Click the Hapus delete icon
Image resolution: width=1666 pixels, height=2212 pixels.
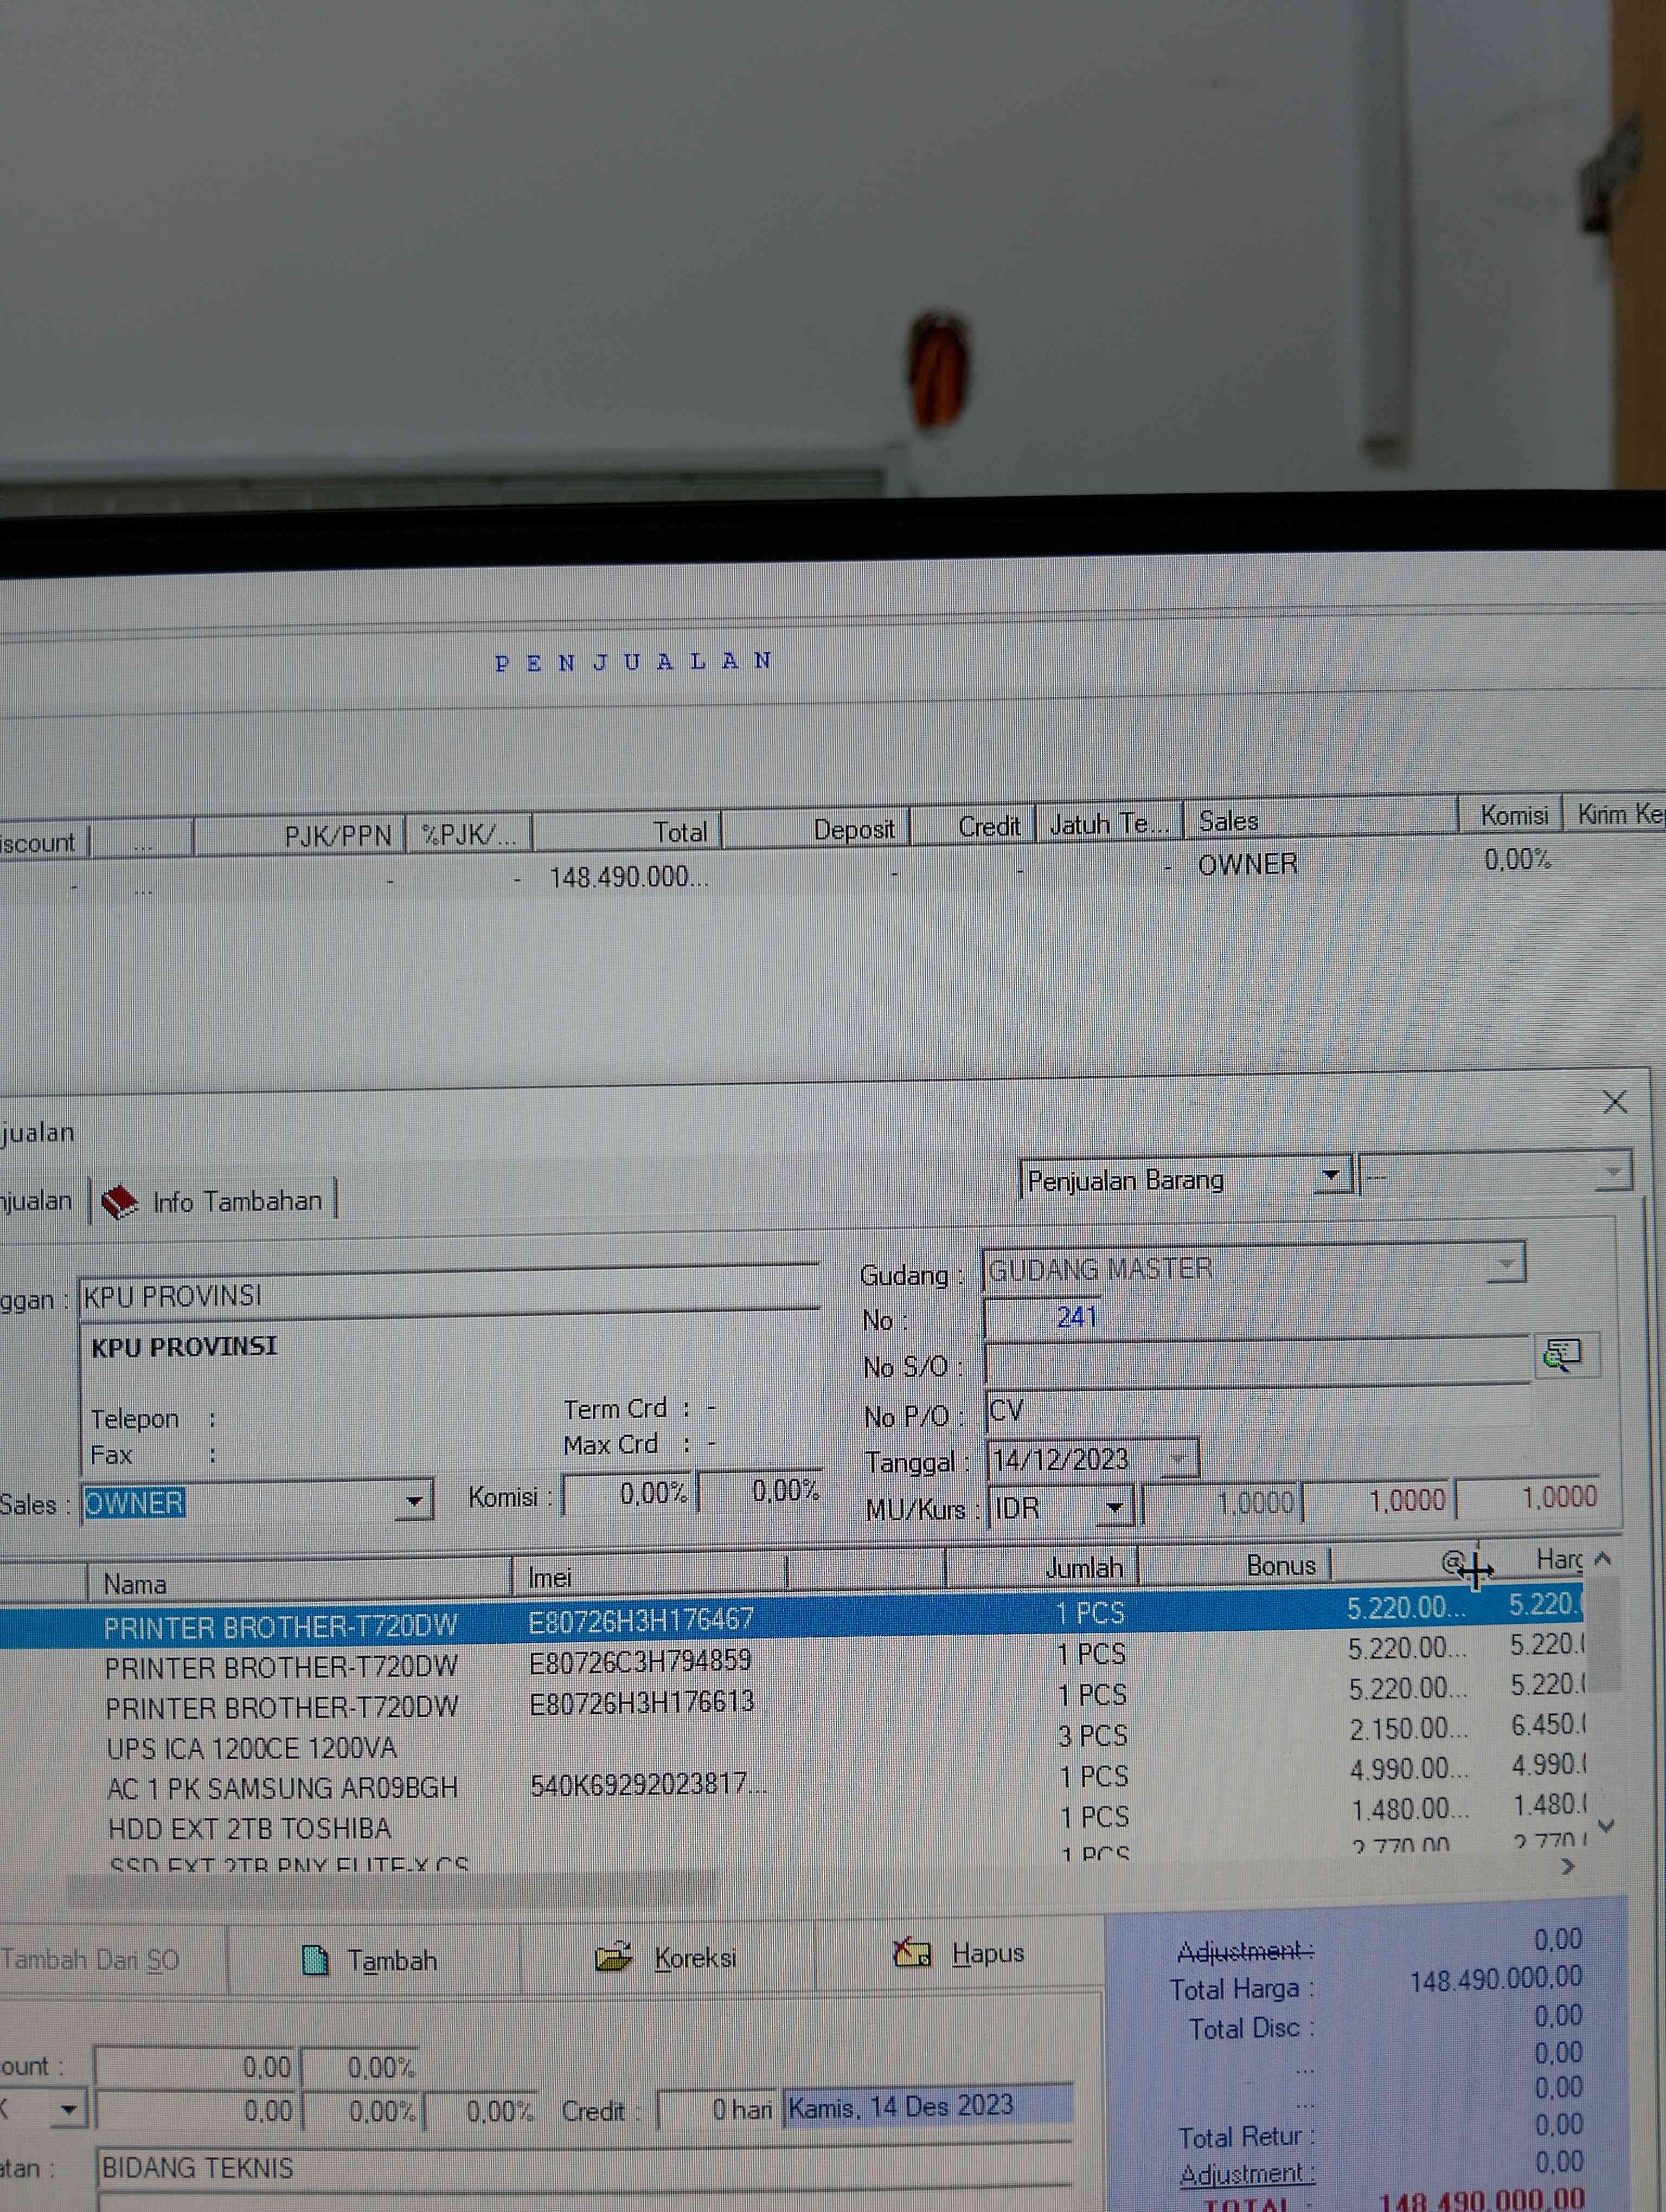click(x=911, y=1952)
